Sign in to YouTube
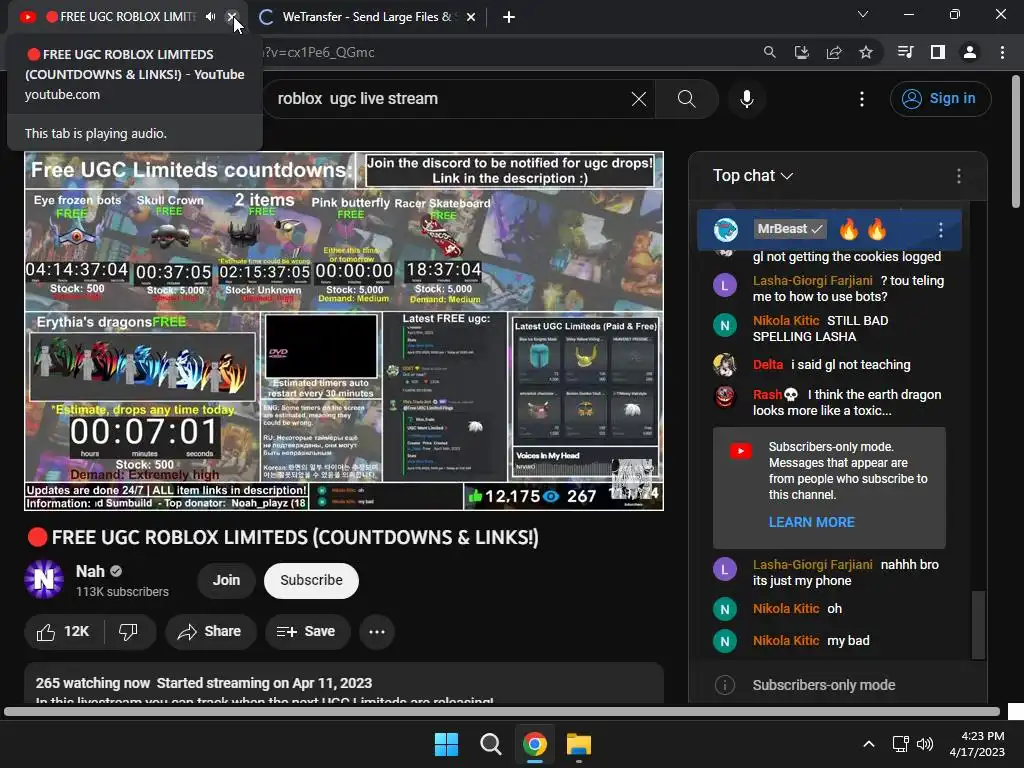The height and width of the screenshot is (768, 1024). [940, 99]
